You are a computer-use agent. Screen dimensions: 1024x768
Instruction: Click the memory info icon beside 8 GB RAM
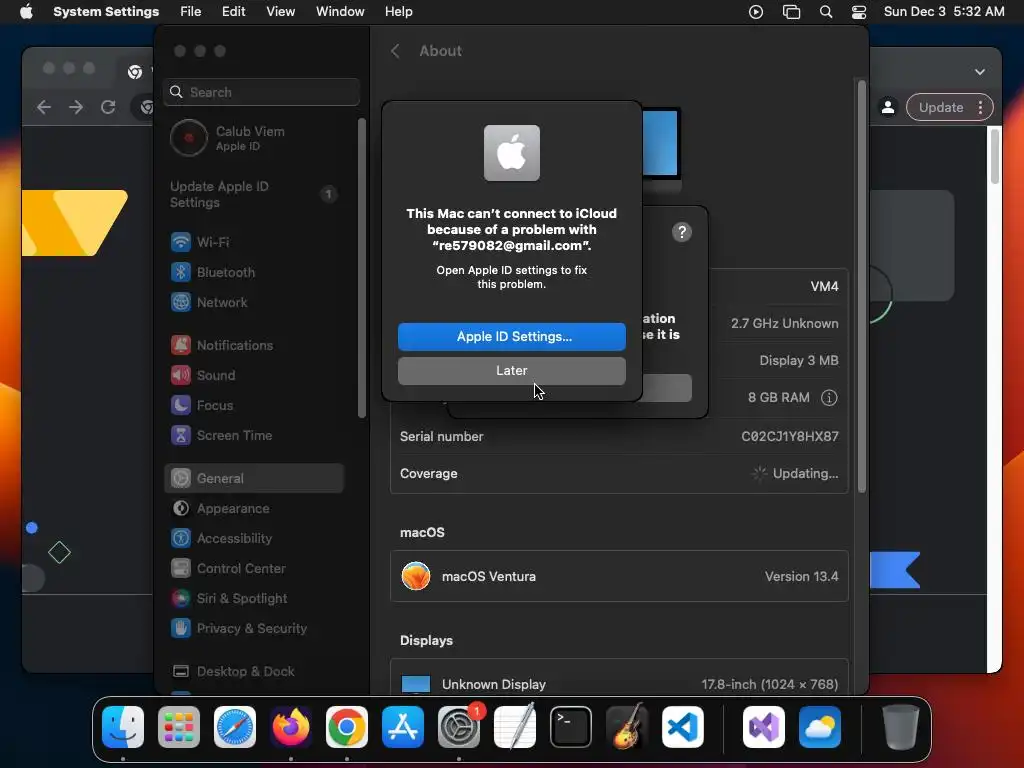pyautogui.click(x=829, y=398)
